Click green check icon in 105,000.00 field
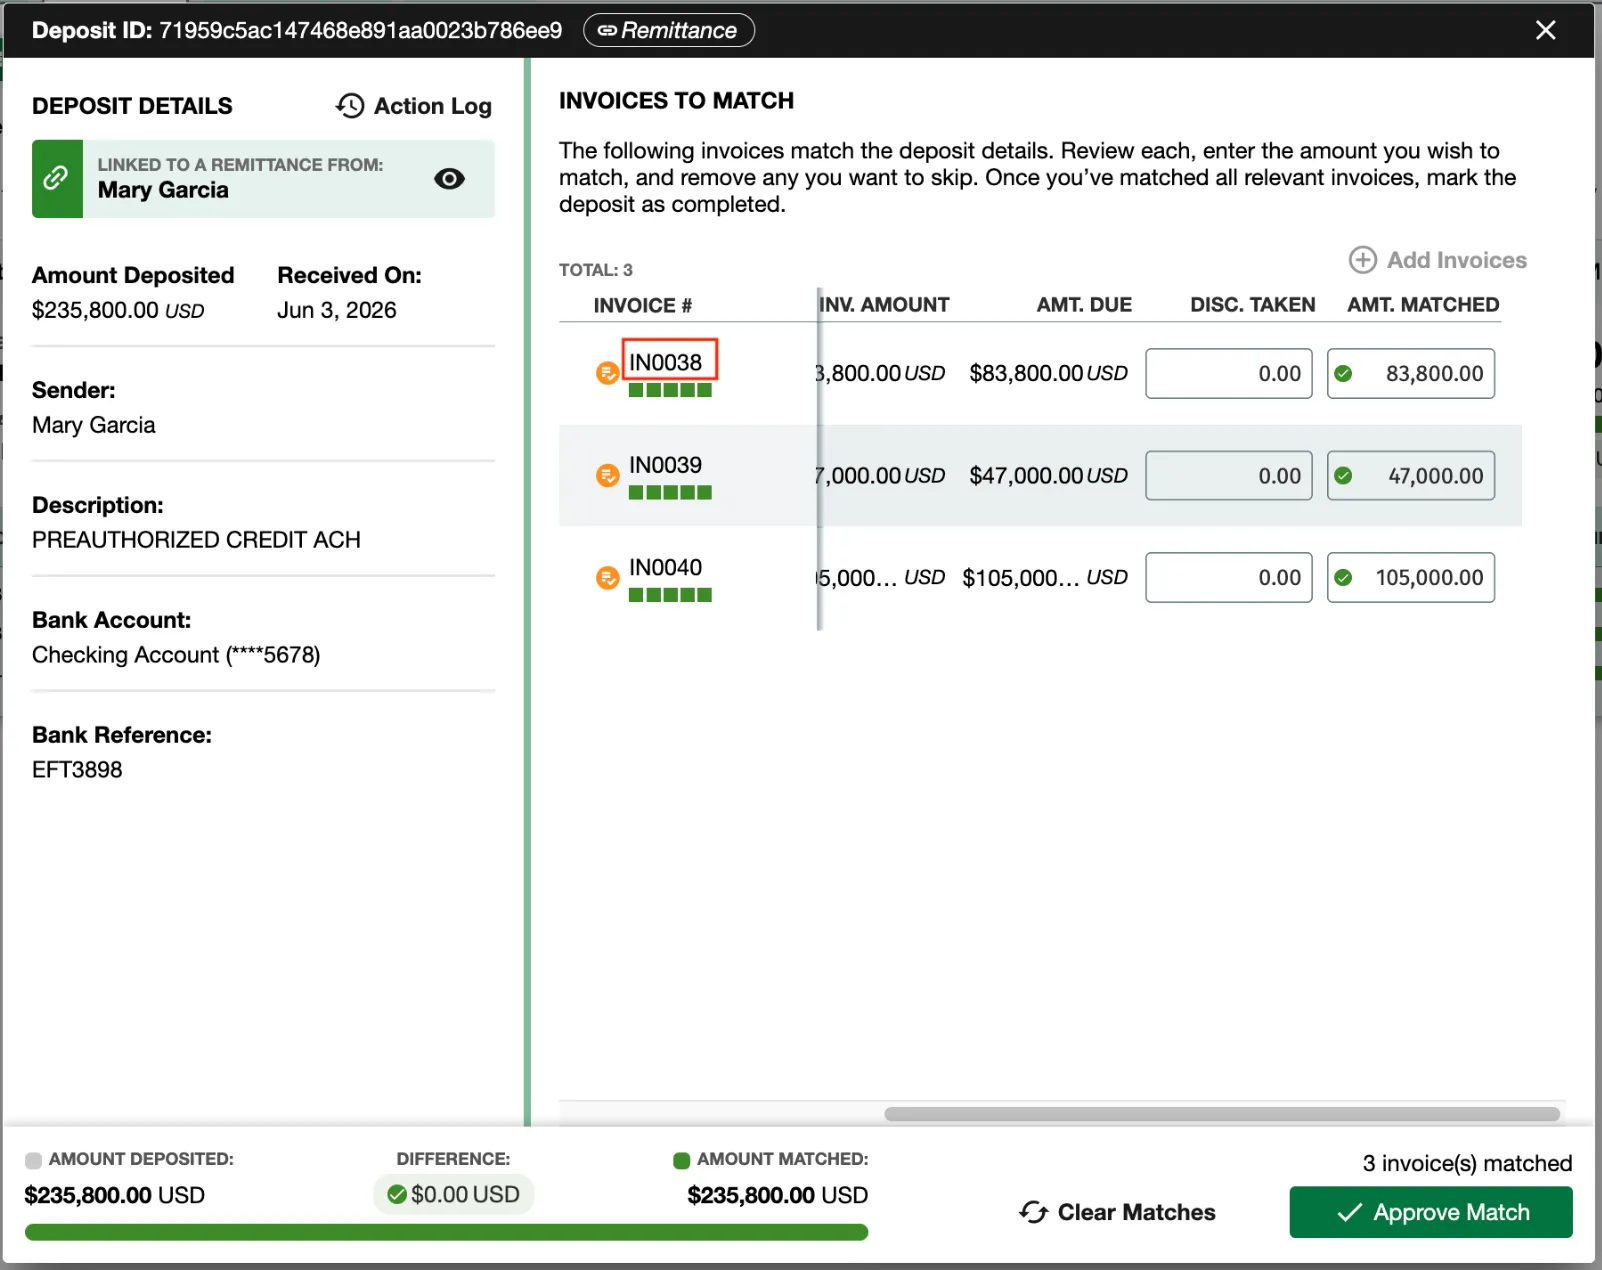Screen dimensions: 1602x1270 [1344, 577]
